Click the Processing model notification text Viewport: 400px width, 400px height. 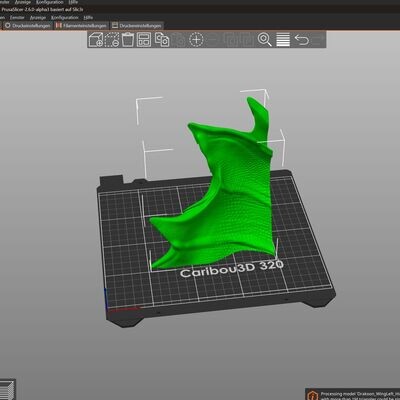tap(360, 396)
